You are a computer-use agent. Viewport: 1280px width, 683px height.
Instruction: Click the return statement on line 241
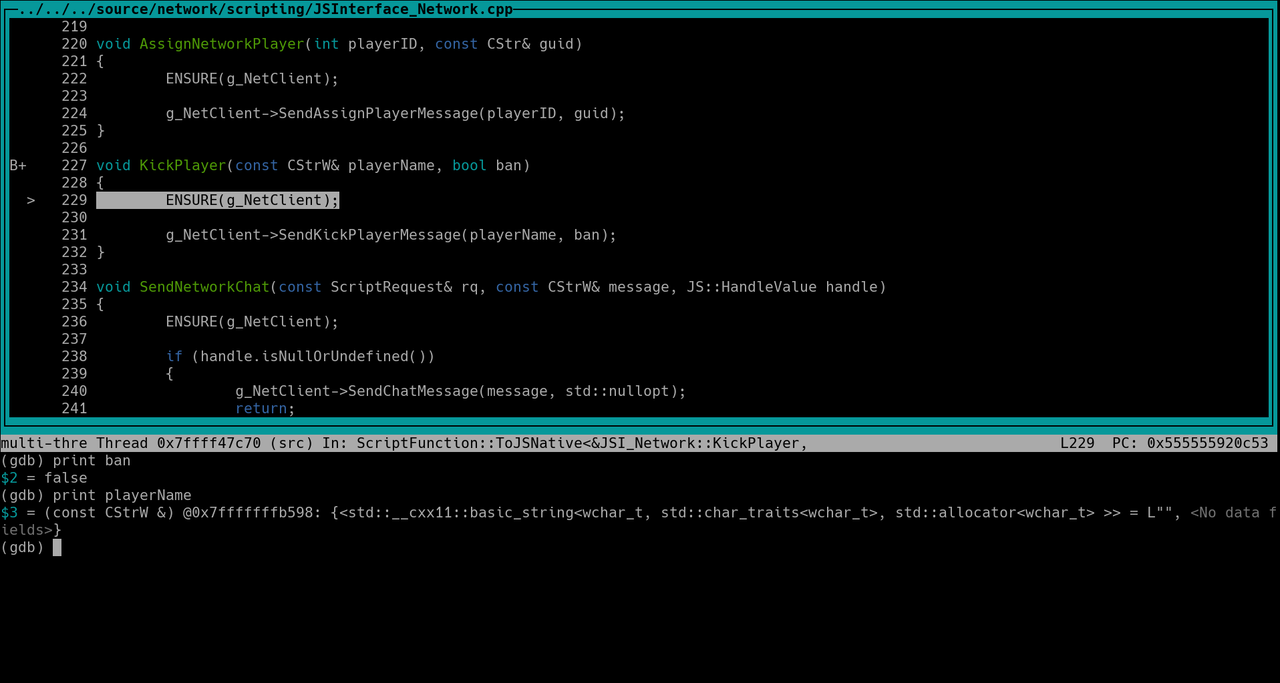tap(265, 408)
